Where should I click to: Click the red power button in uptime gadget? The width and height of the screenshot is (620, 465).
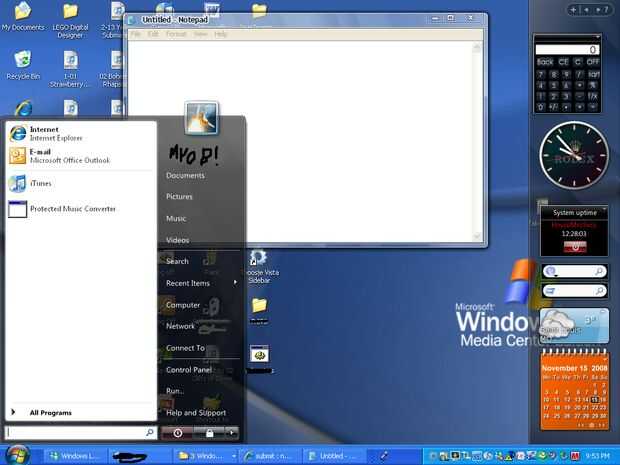click(x=575, y=247)
